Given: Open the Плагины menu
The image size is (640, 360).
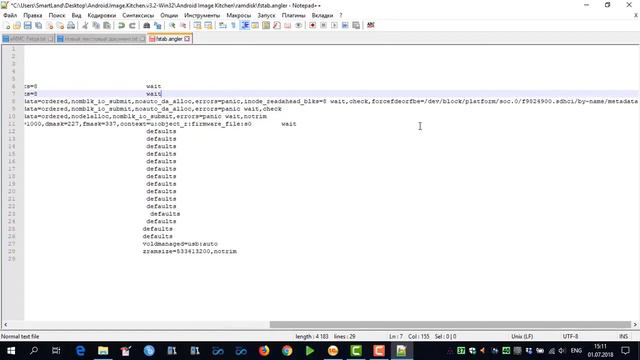Looking at the screenshot, I should (x=293, y=15).
